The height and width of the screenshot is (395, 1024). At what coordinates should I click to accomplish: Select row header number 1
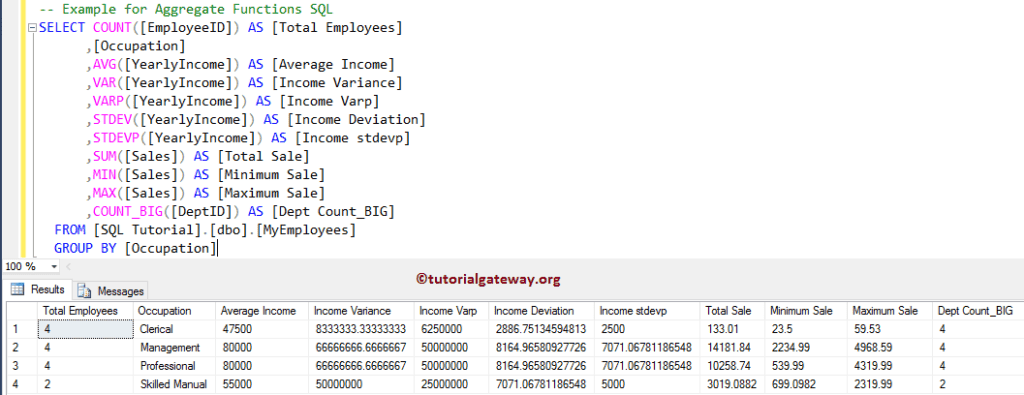[x=22, y=329]
